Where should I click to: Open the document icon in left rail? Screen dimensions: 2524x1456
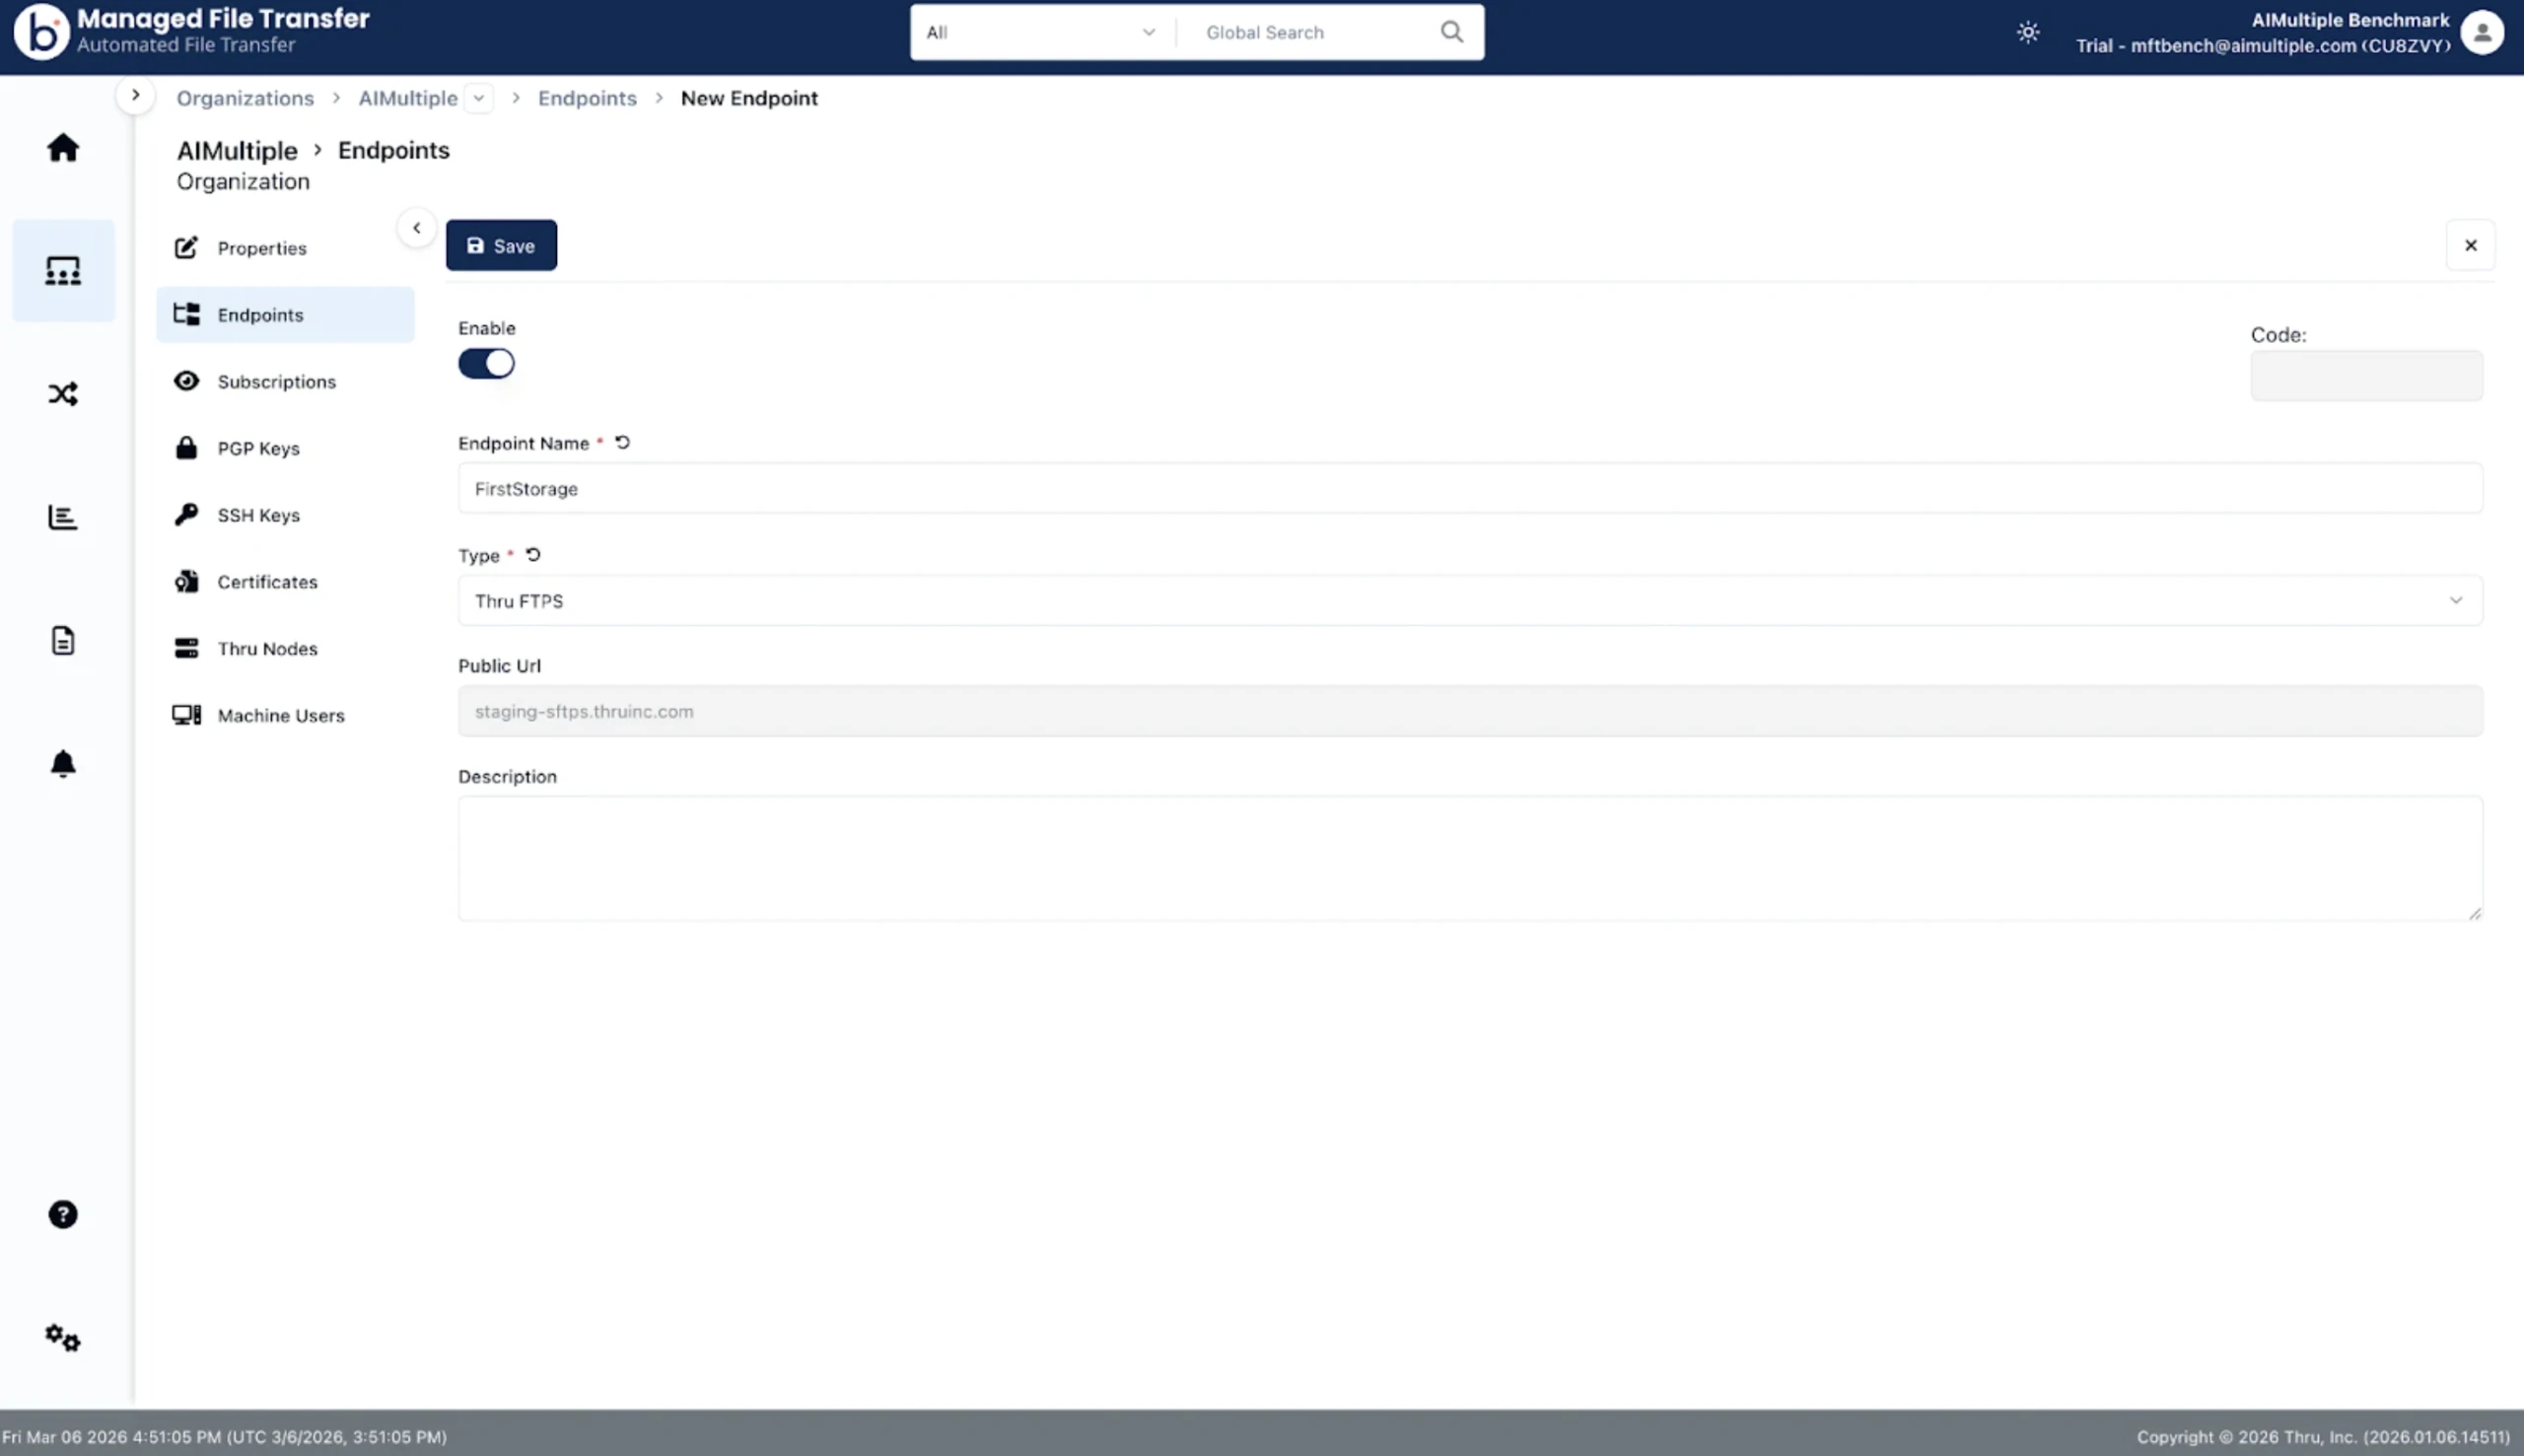63,640
